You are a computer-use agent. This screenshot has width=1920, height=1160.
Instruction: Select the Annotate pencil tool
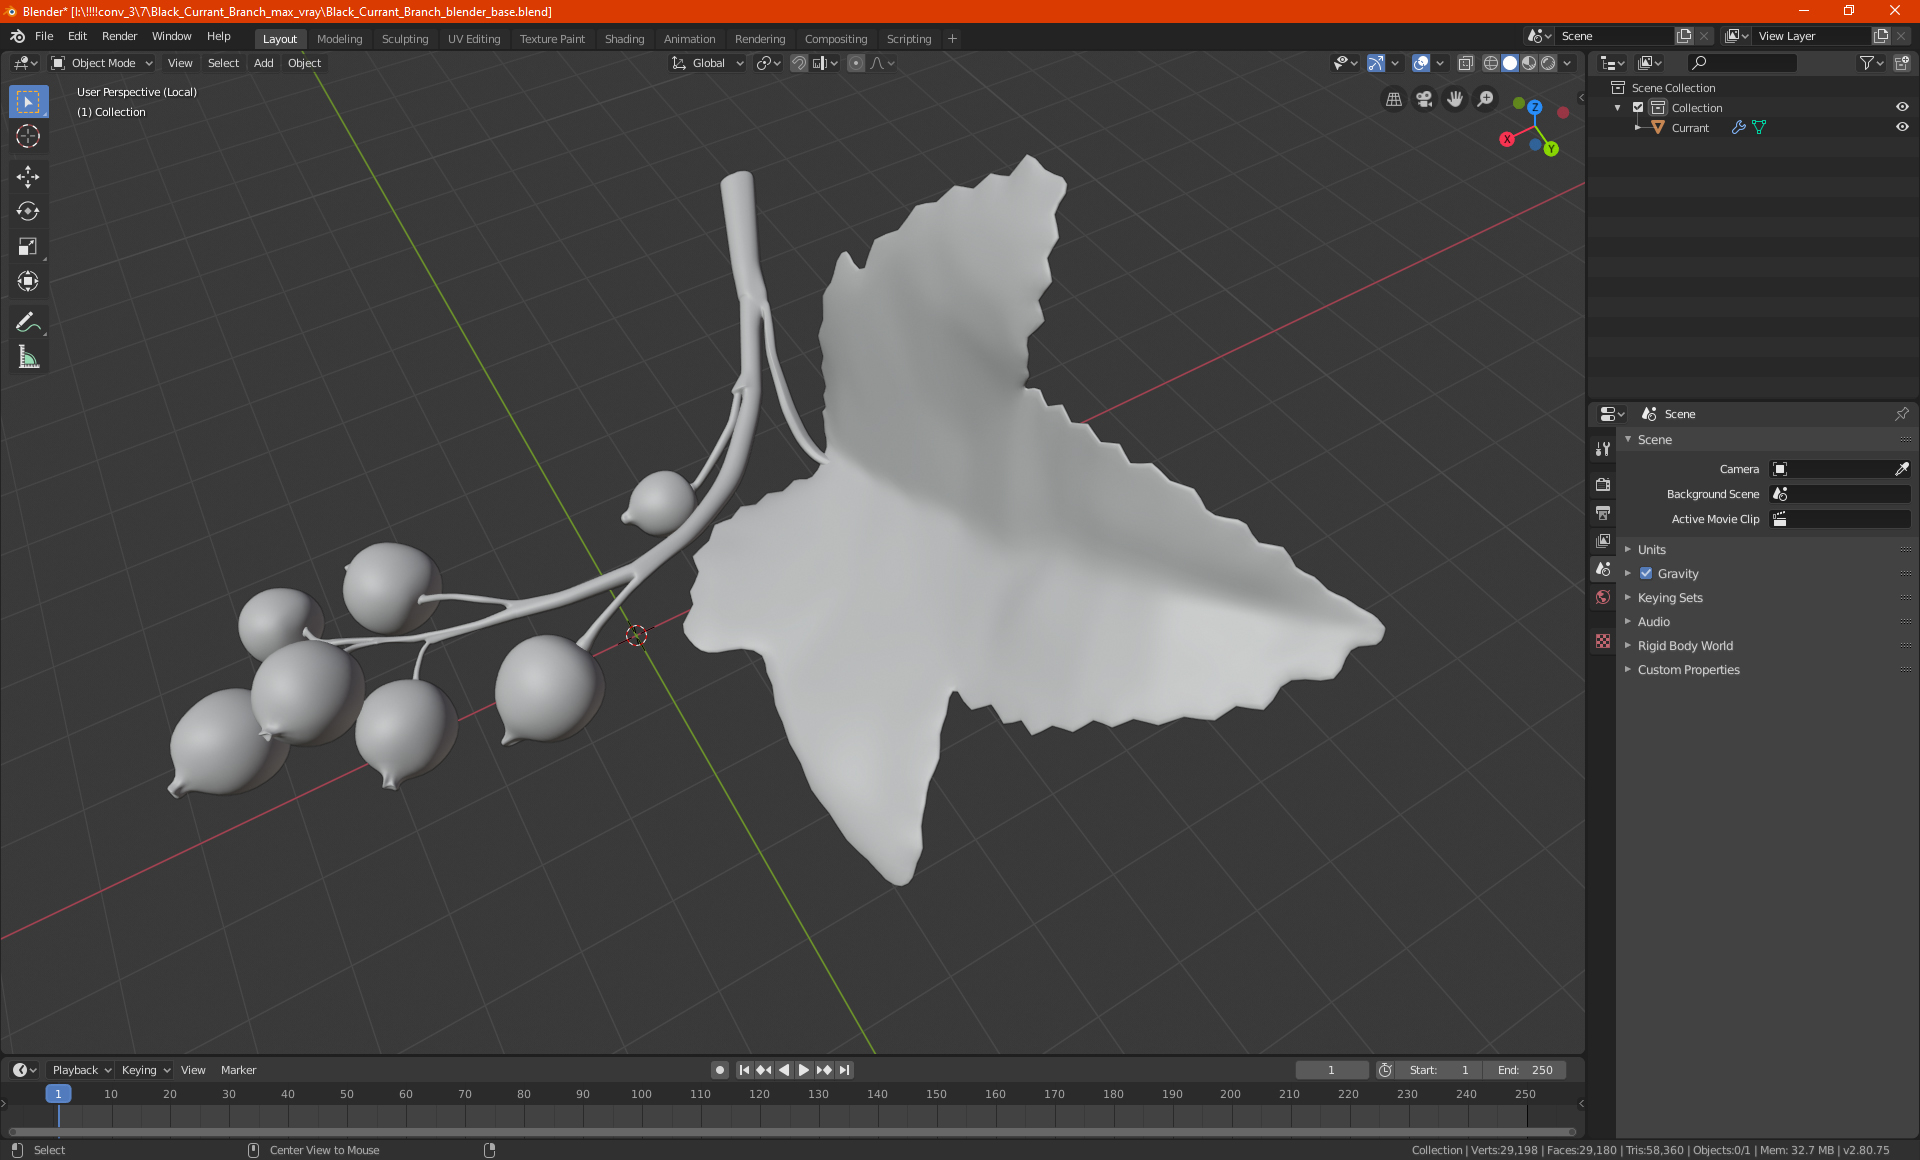(28, 322)
